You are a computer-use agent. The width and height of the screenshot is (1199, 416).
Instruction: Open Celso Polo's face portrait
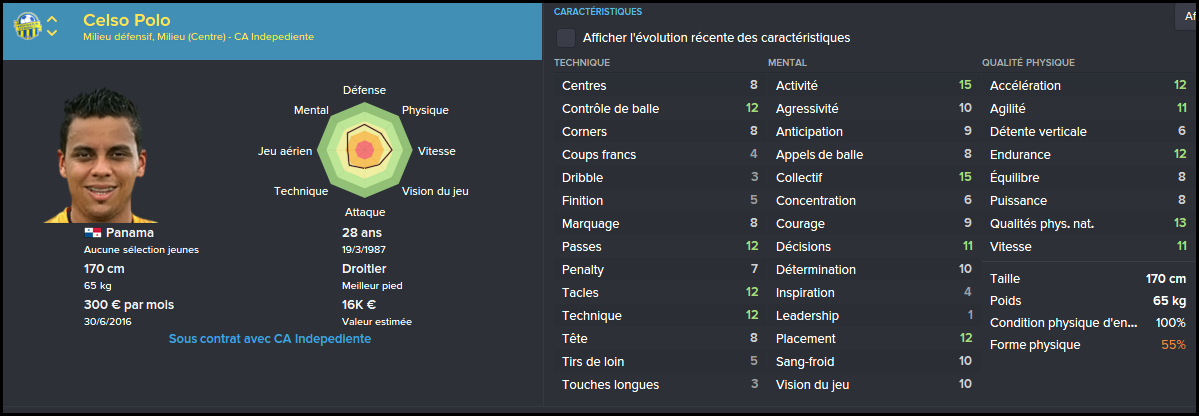coord(101,156)
